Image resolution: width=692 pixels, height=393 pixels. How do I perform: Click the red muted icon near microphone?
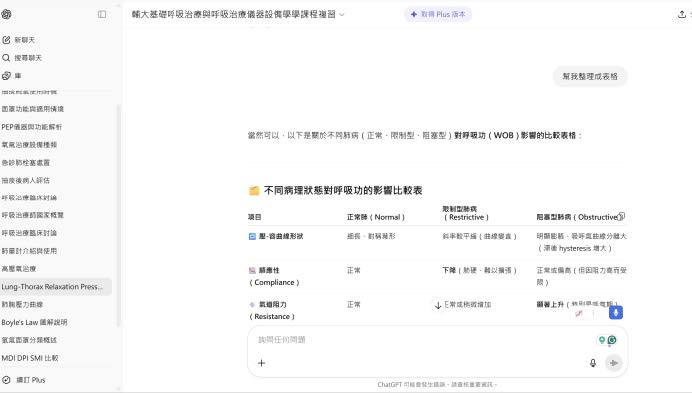tap(579, 313)
